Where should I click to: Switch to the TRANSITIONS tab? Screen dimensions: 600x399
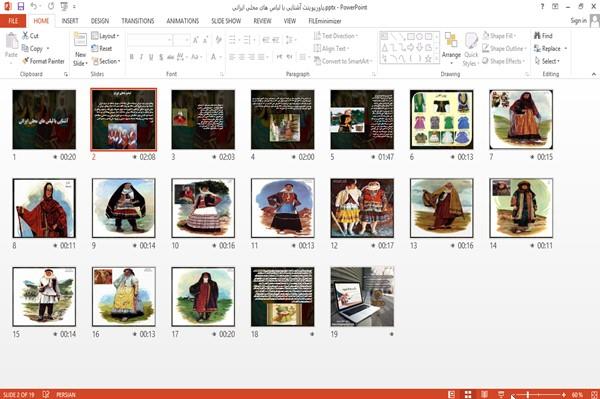tap(138, 21)
